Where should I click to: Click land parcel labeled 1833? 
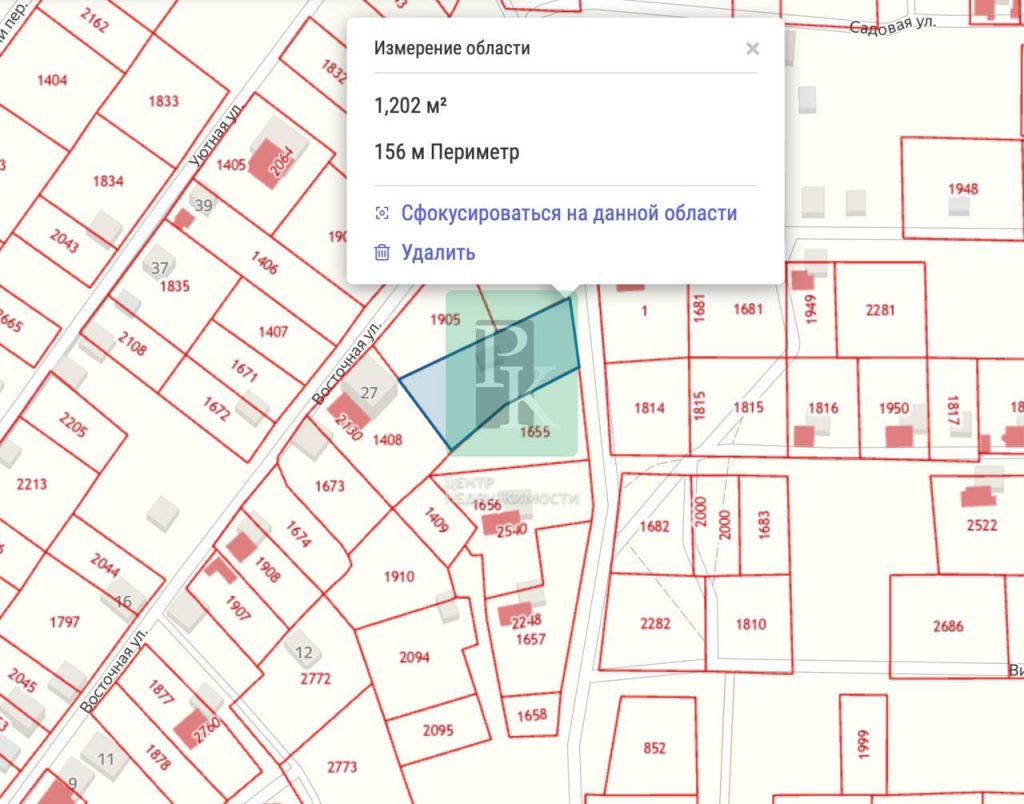point(163,101)
